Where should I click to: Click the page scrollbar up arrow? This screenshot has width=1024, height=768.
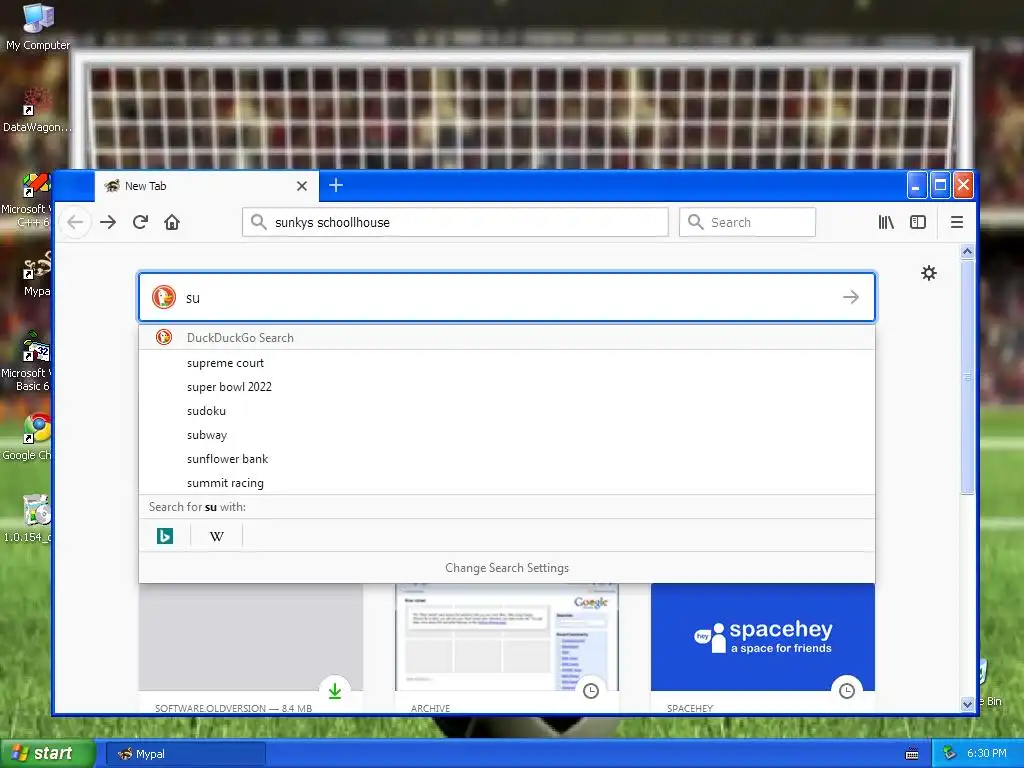[x=968, y=251]
